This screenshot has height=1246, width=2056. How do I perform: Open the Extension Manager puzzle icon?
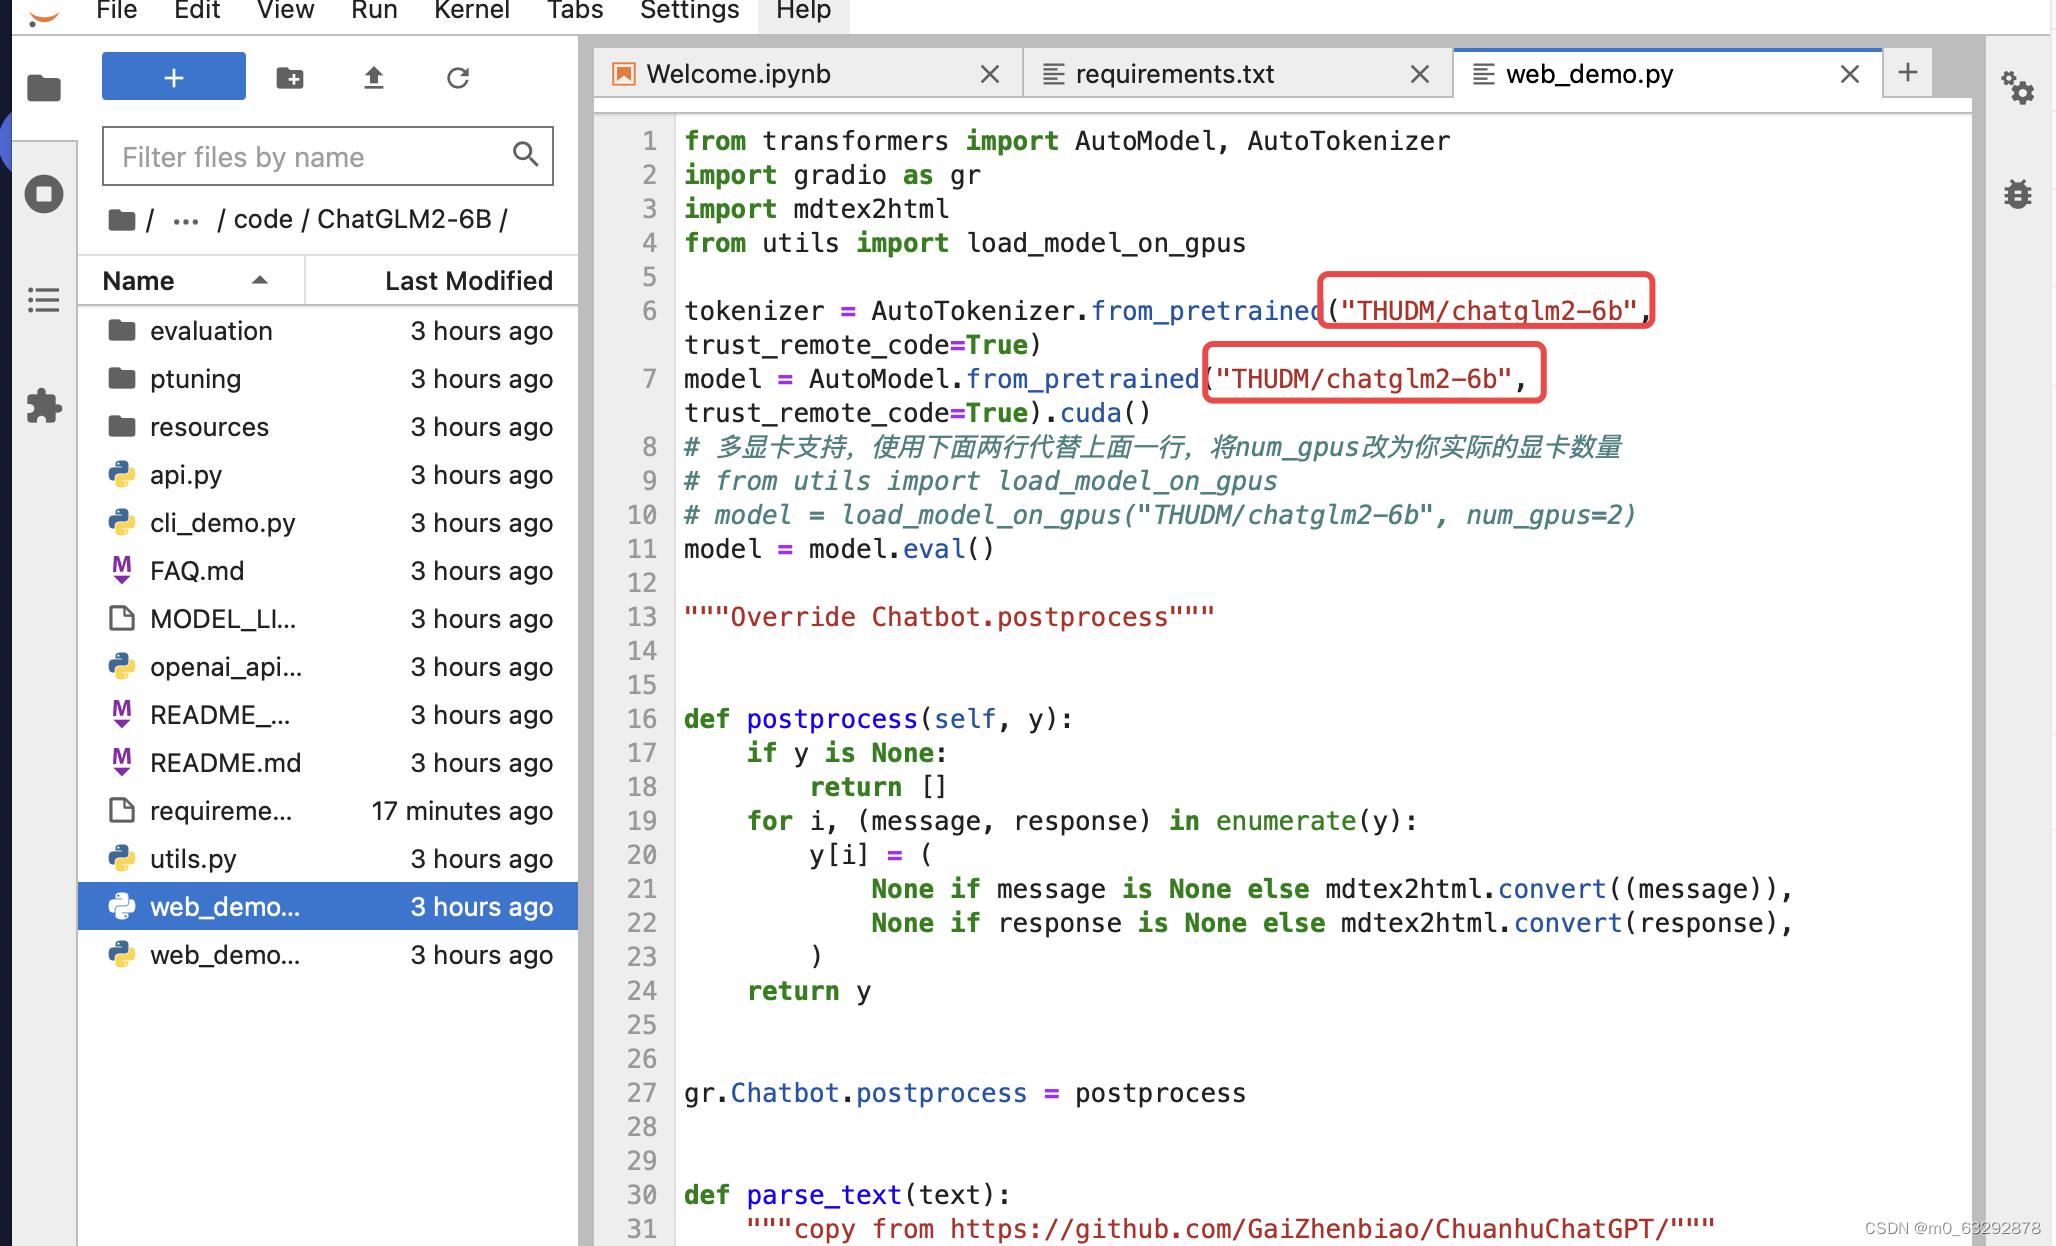(x=44, y=406)
